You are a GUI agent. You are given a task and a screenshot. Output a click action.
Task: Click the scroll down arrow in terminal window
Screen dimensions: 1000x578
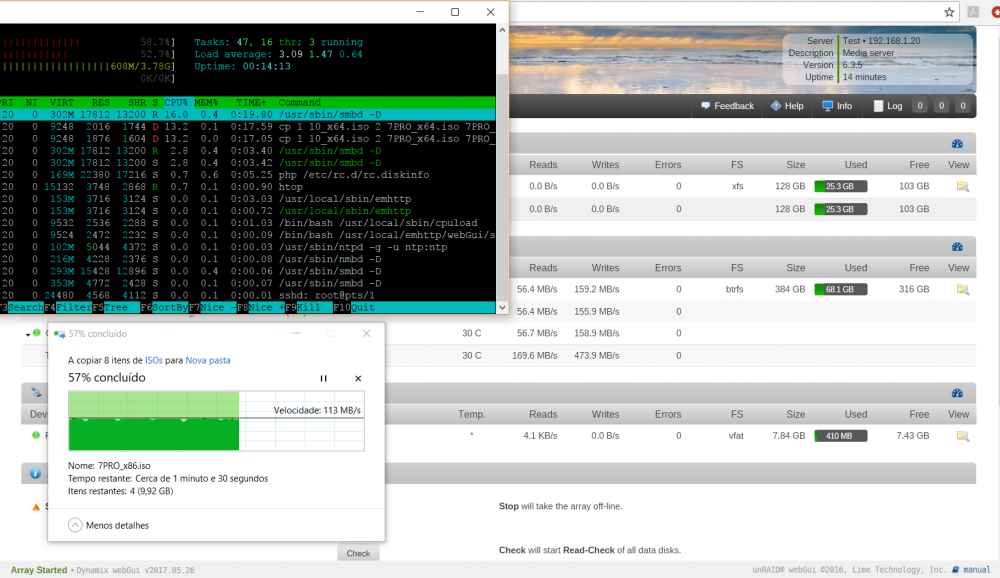502,308
